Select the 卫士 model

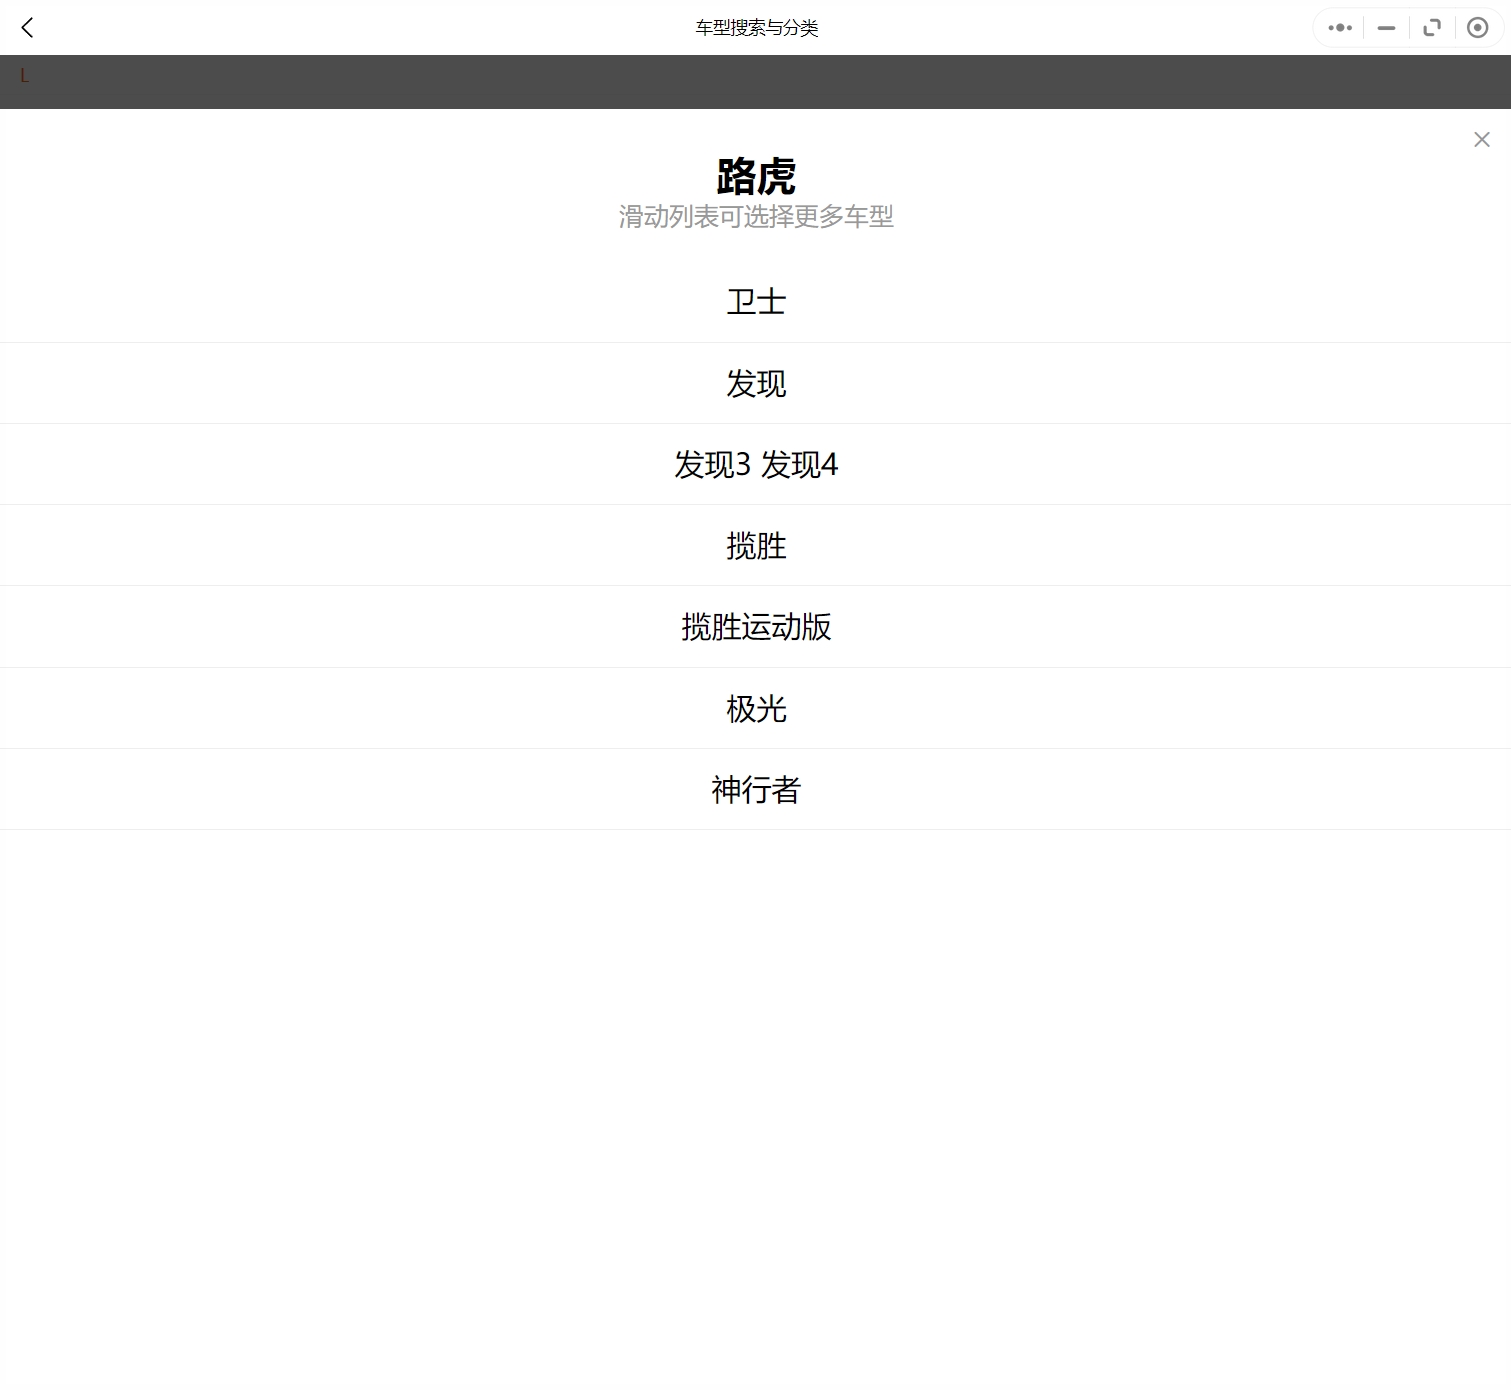756,302
